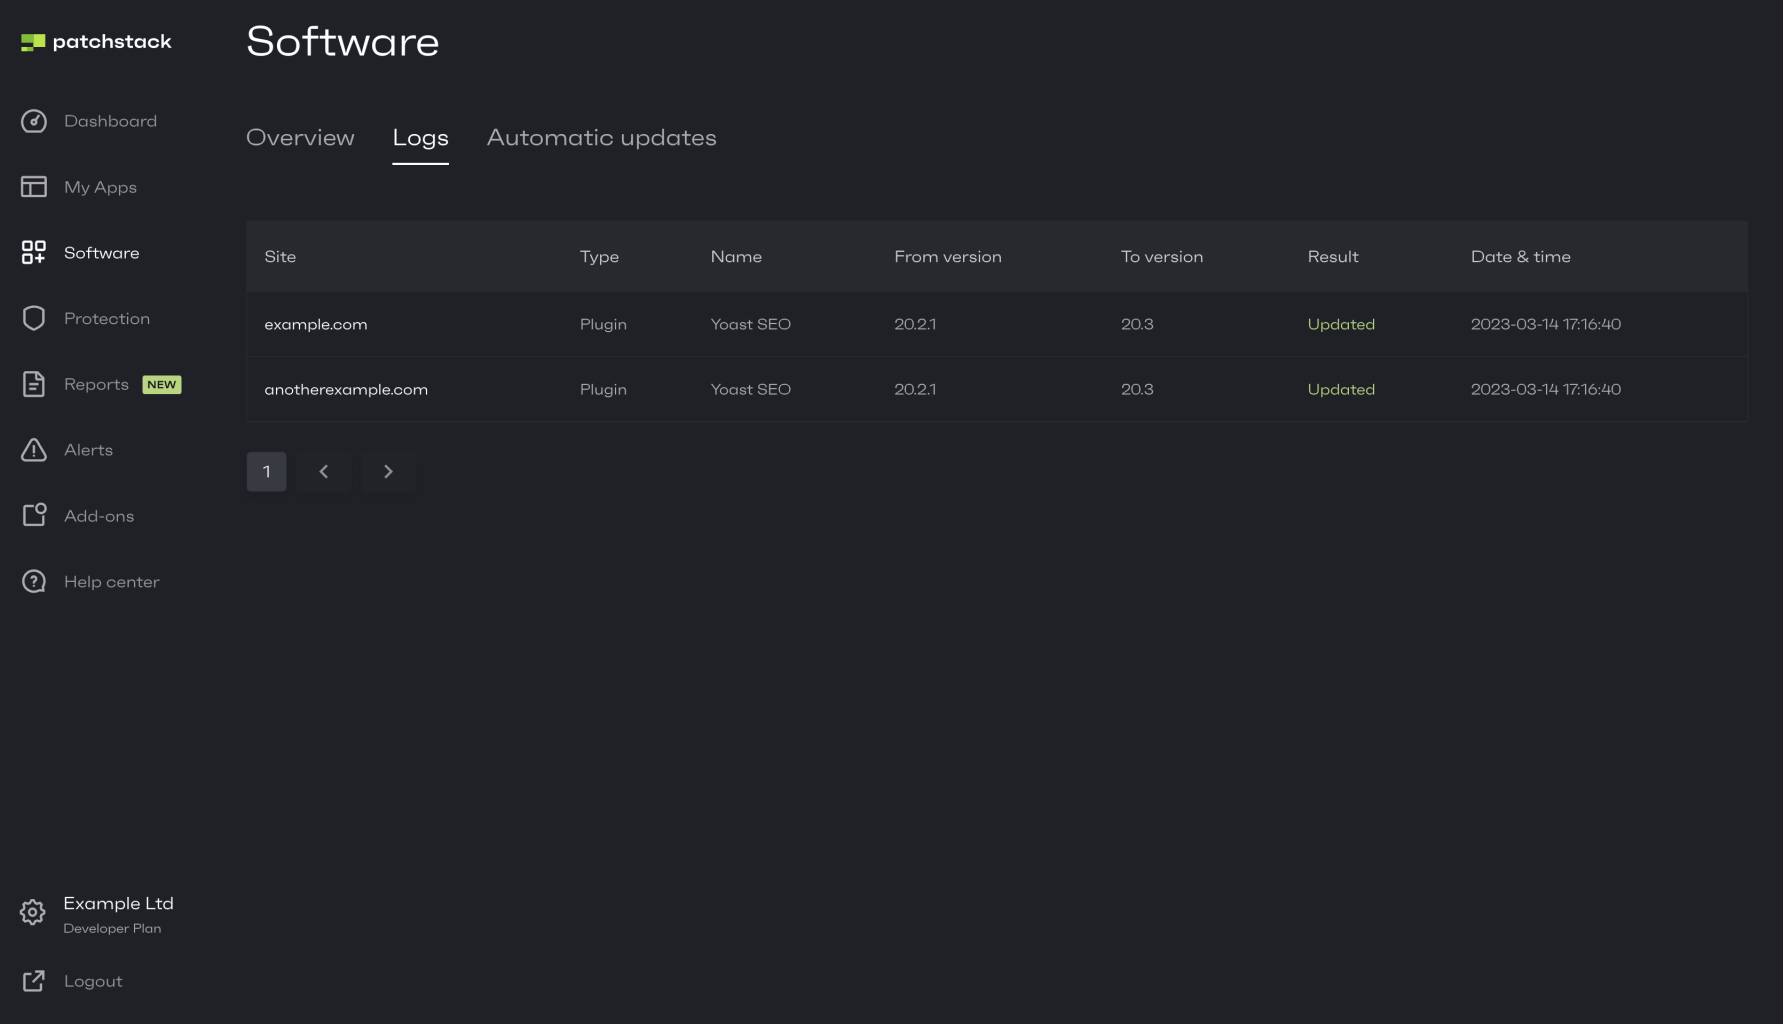Open Alerts warning triangle icon
Image resolution: width=1783 pixels, height=1024 pixels.
click(34, 450)
